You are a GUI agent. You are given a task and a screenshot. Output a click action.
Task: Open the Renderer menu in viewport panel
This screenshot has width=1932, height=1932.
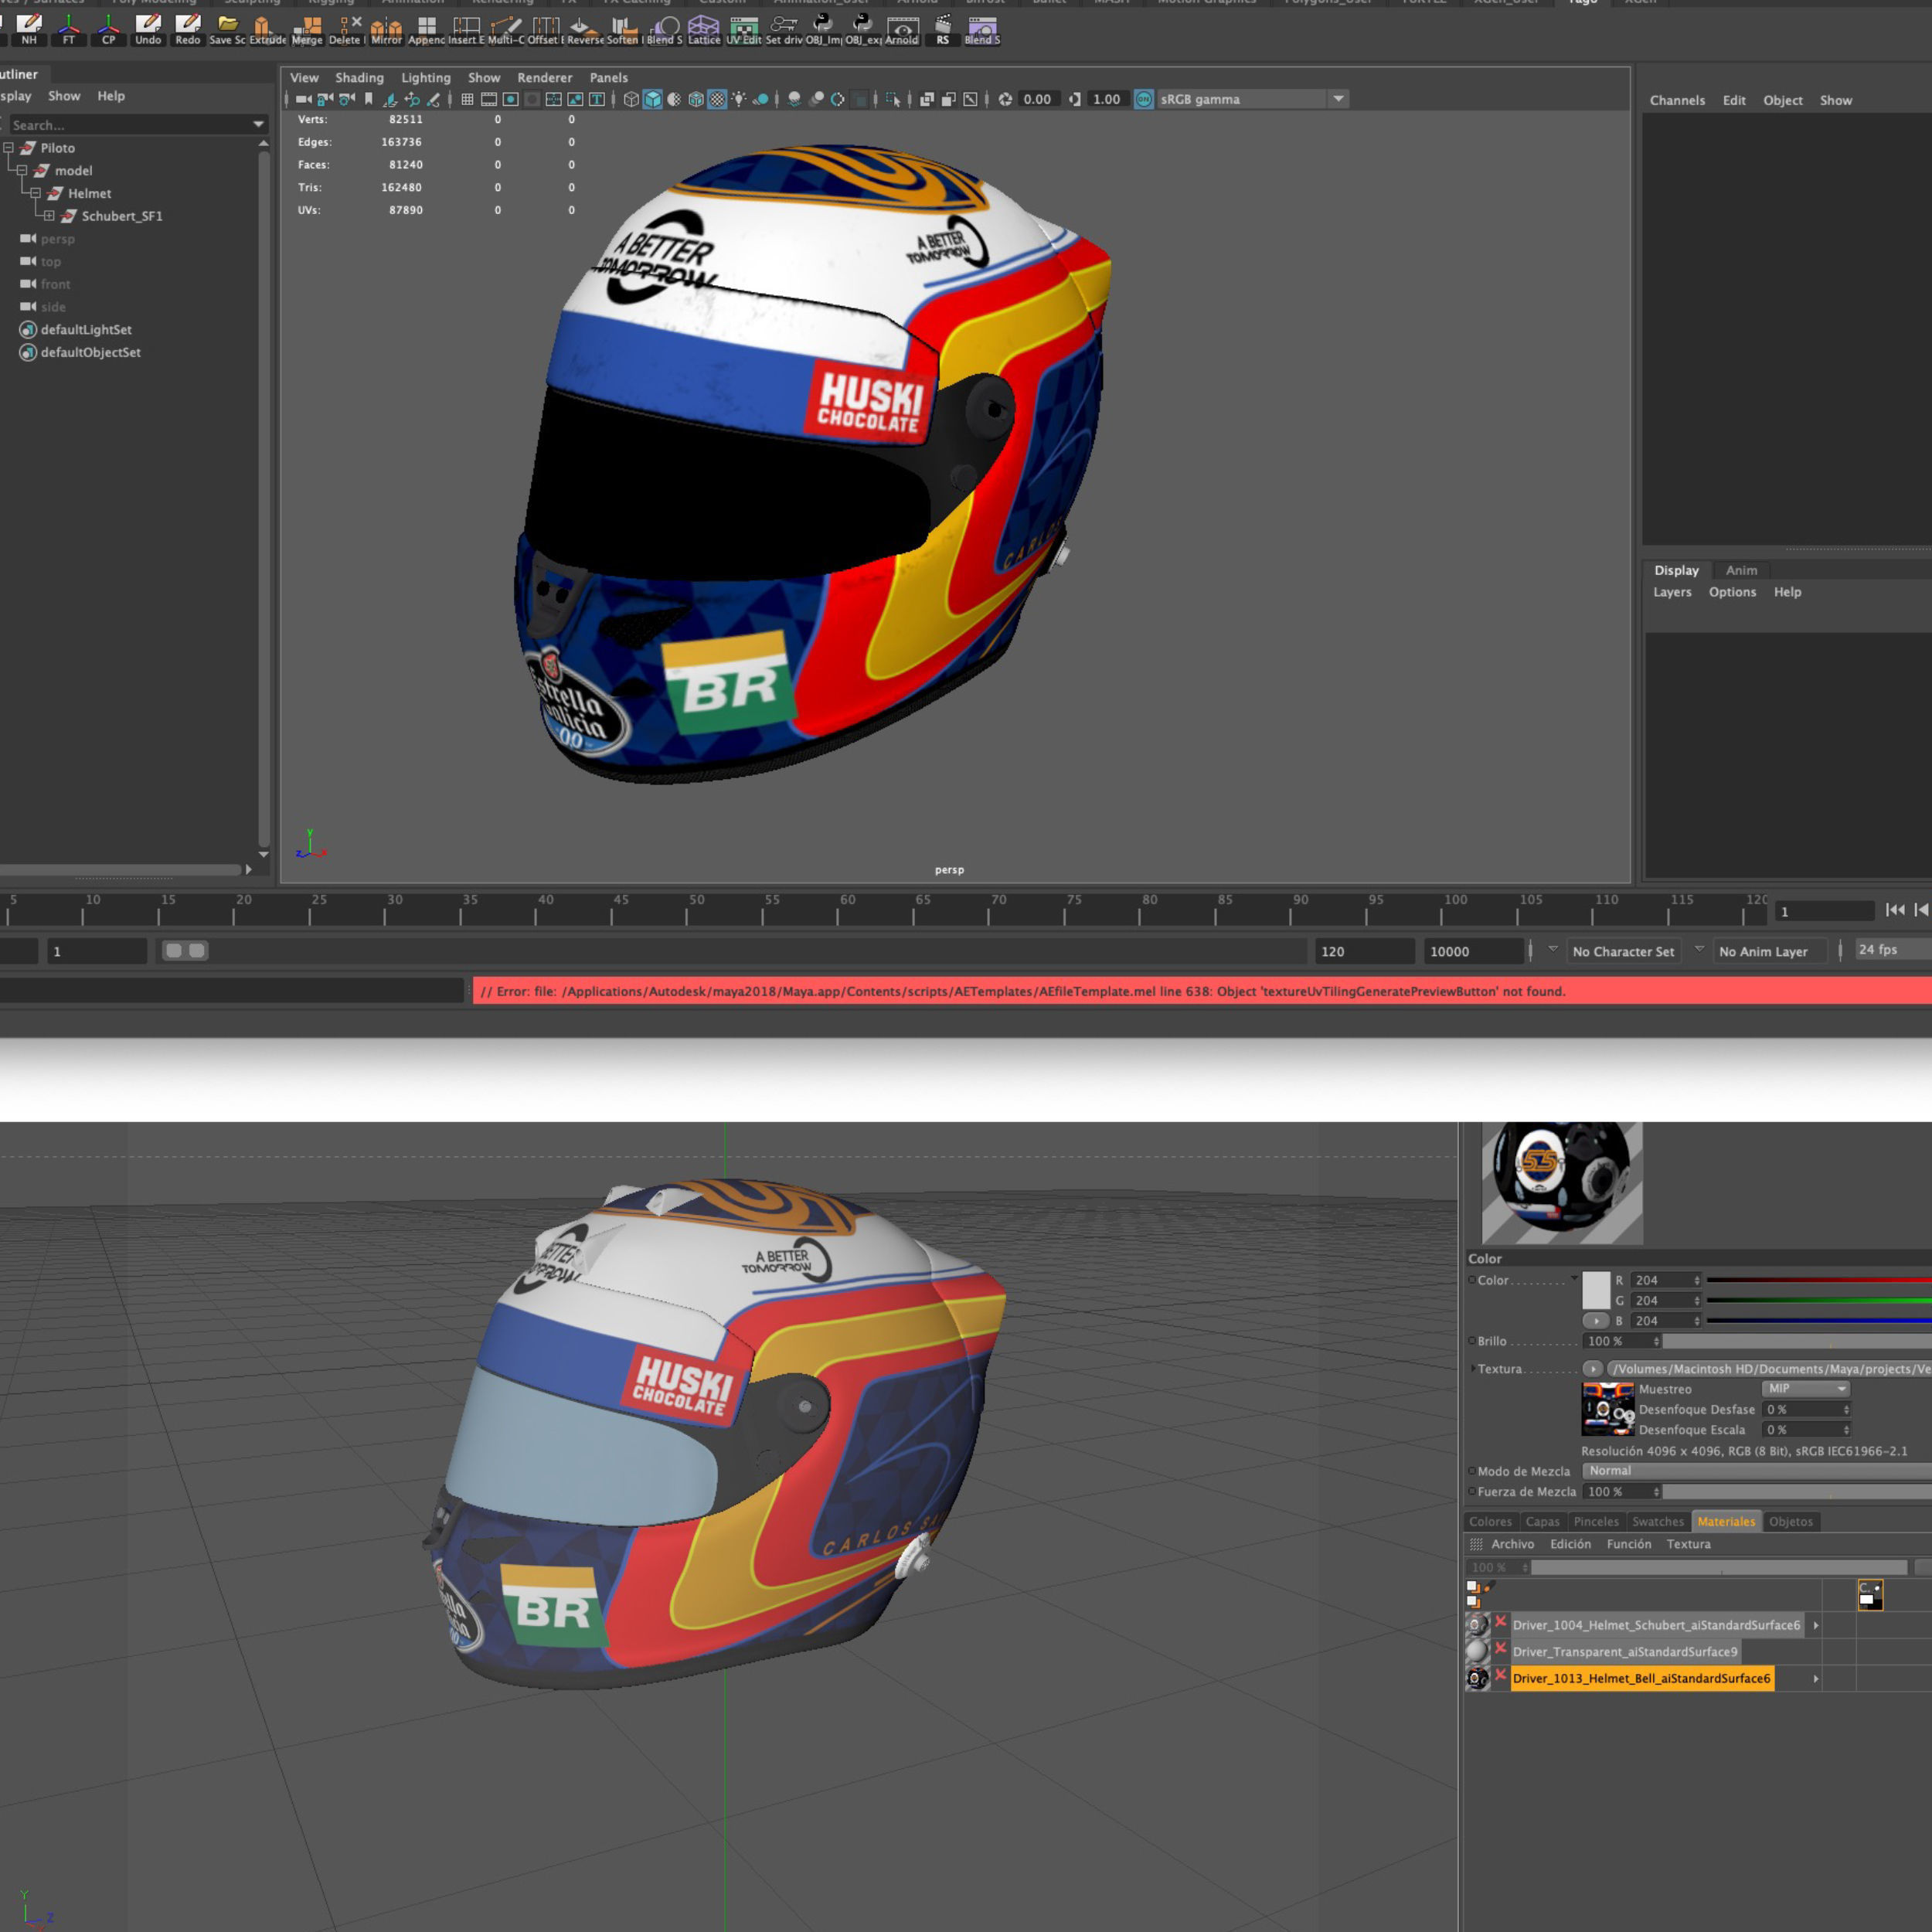tap(544, 77)
